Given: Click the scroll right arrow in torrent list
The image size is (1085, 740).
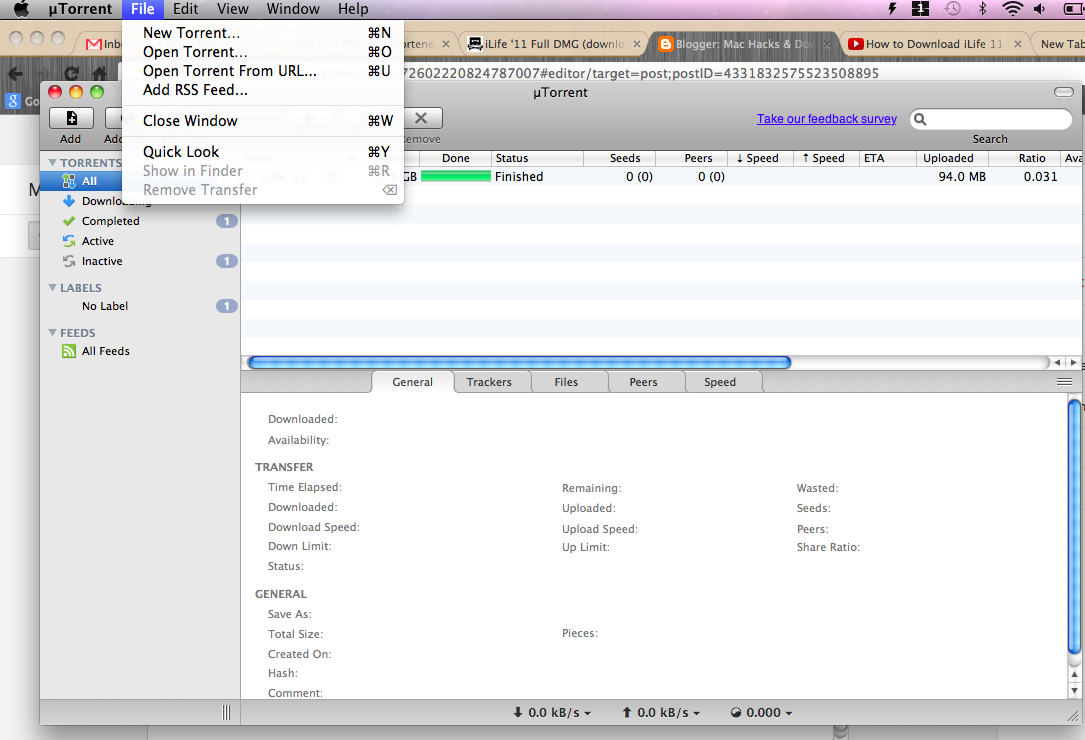Looking at the screenshot, I should (1073, 362).
